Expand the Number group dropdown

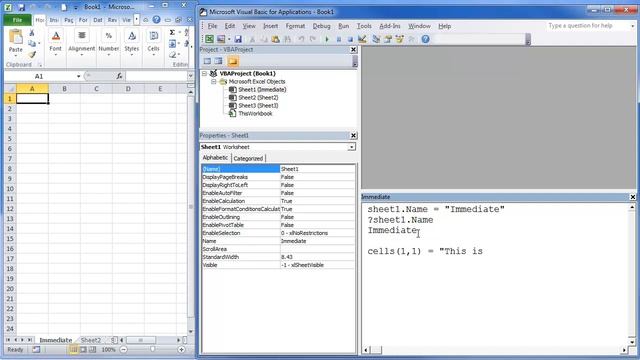(x=109, y=55)
